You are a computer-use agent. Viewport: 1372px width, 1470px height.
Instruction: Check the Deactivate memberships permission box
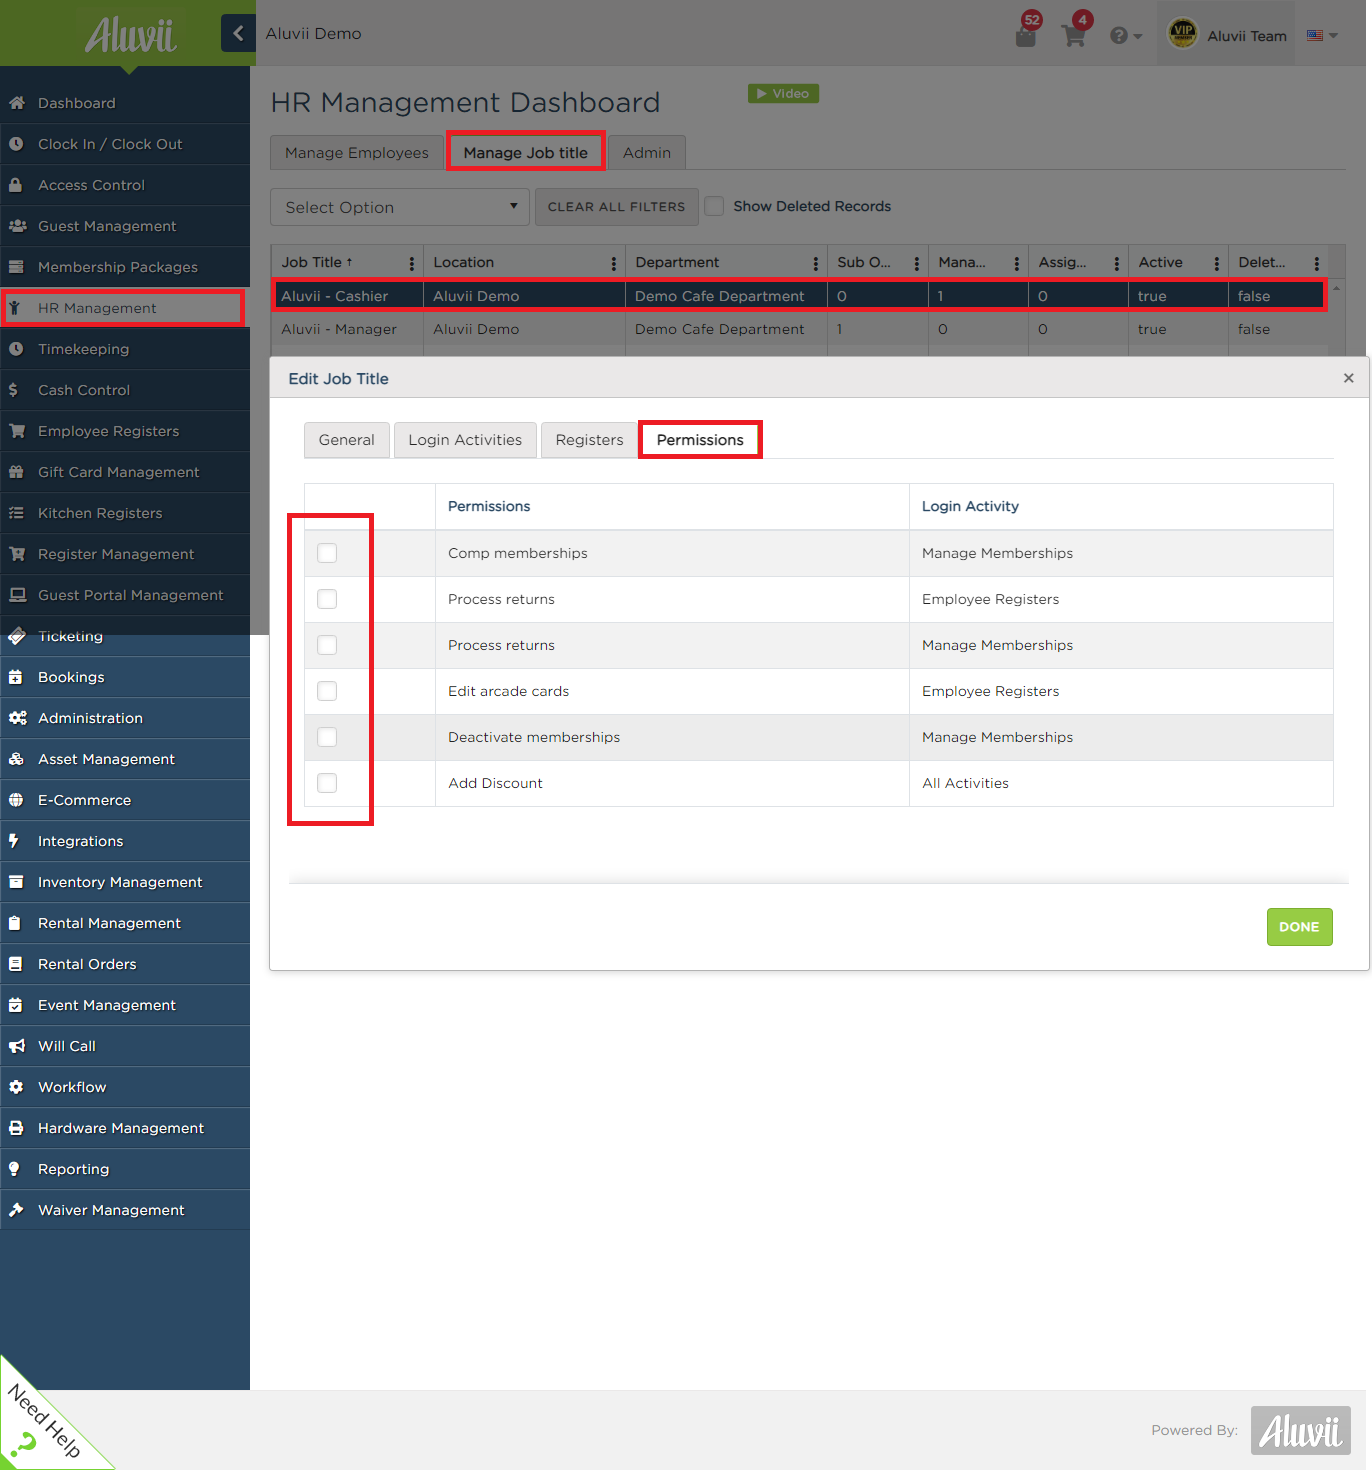pyautogui.click(x=327, y=737)
